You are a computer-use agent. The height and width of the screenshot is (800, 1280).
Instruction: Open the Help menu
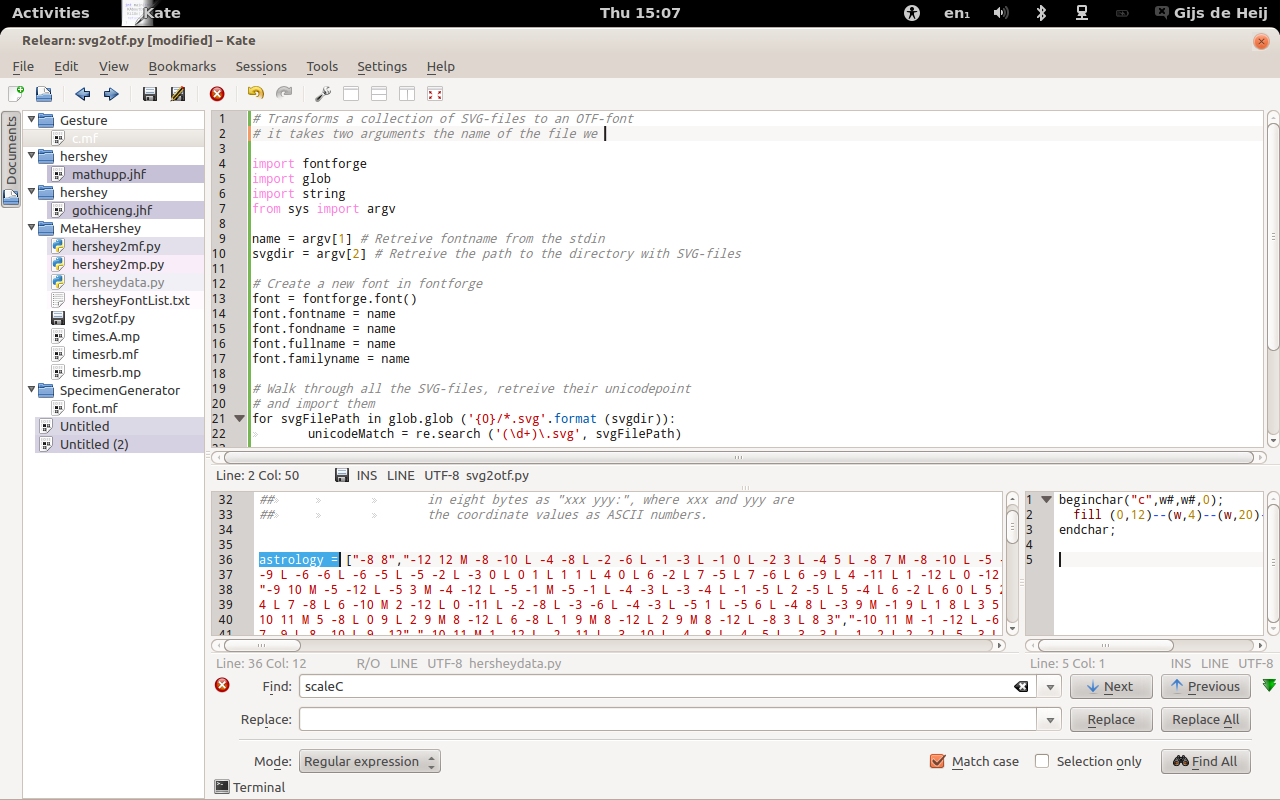440,66
